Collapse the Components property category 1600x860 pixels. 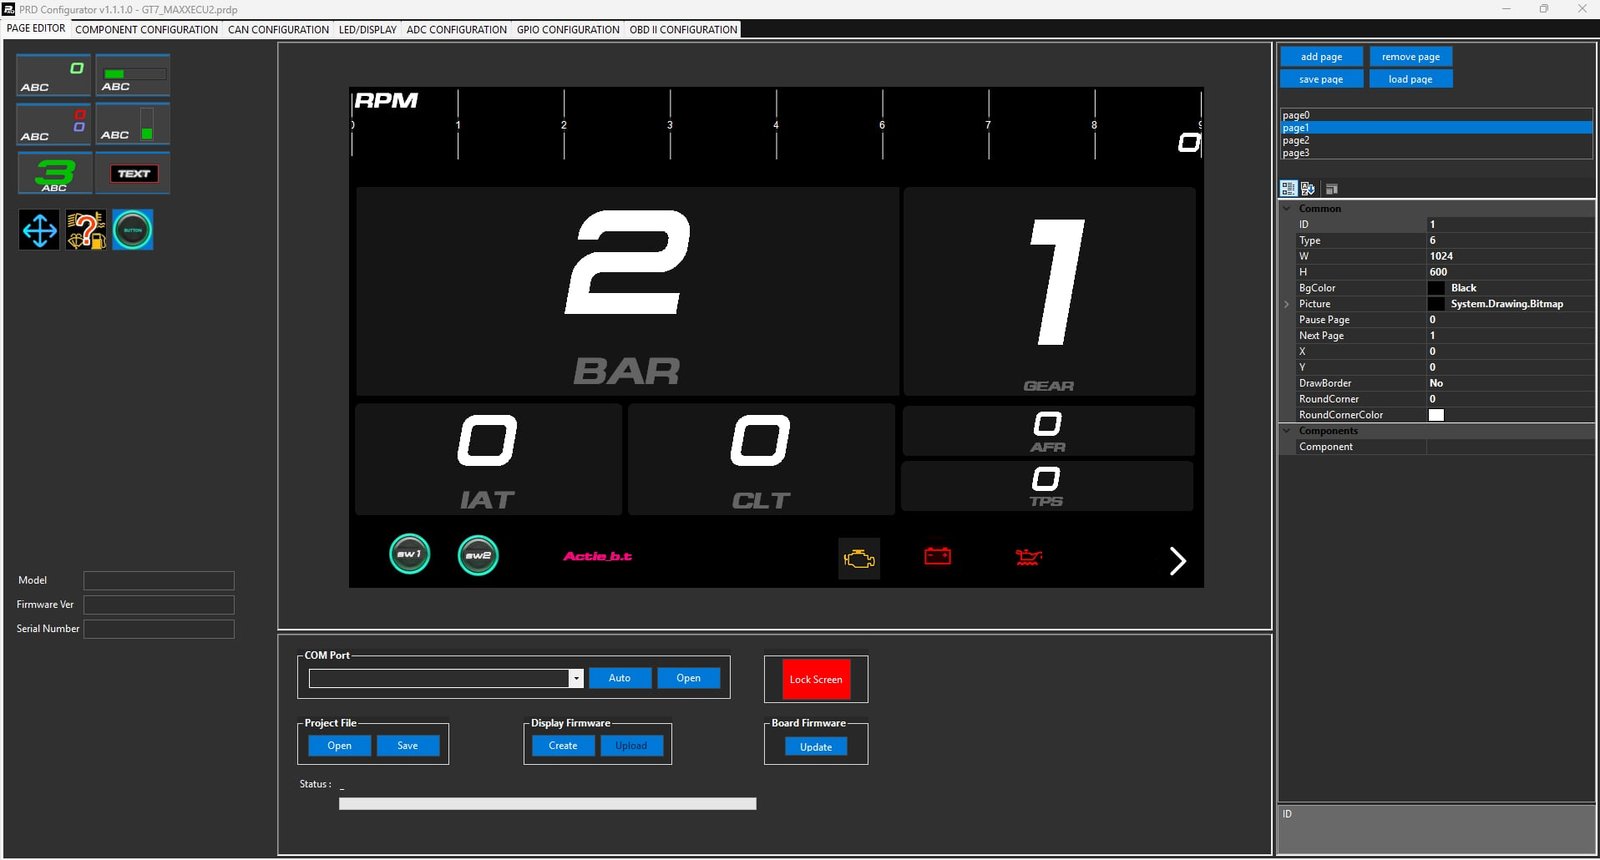pyautogui.click(x=1287, y=431)
